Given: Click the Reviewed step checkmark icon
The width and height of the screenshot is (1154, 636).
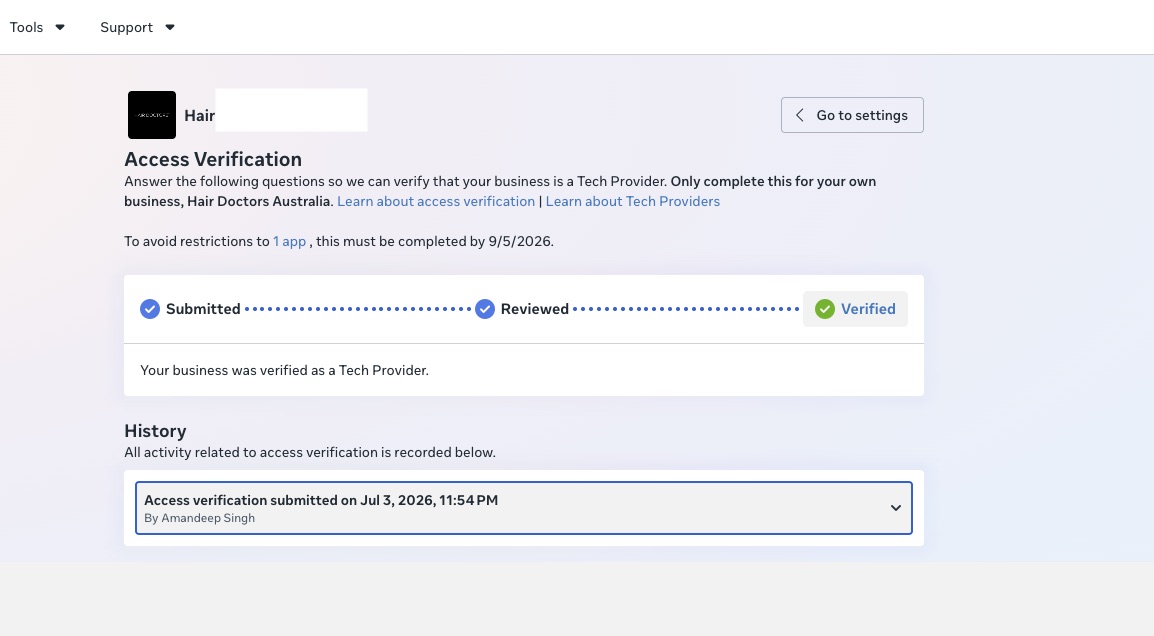Looking at the screenshot, I should click(484, 309).
